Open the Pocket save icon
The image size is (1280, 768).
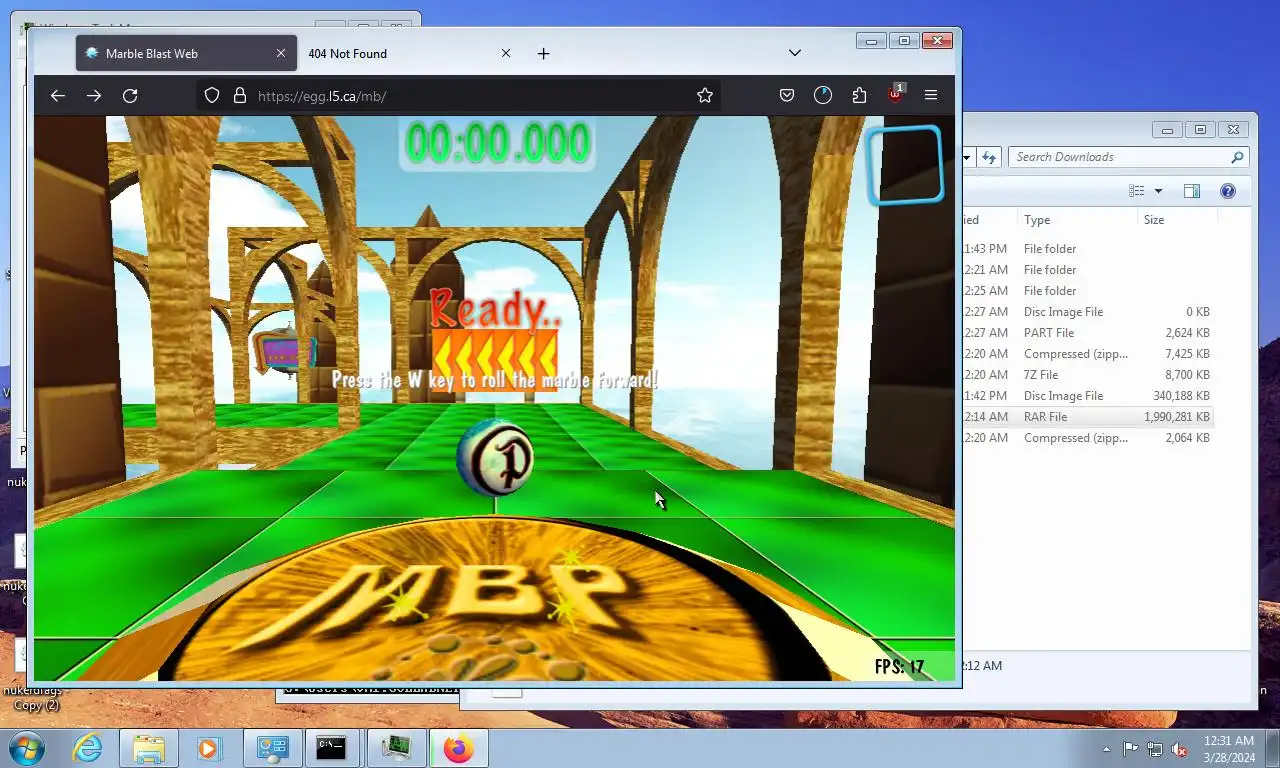click(x=787, y=95)
